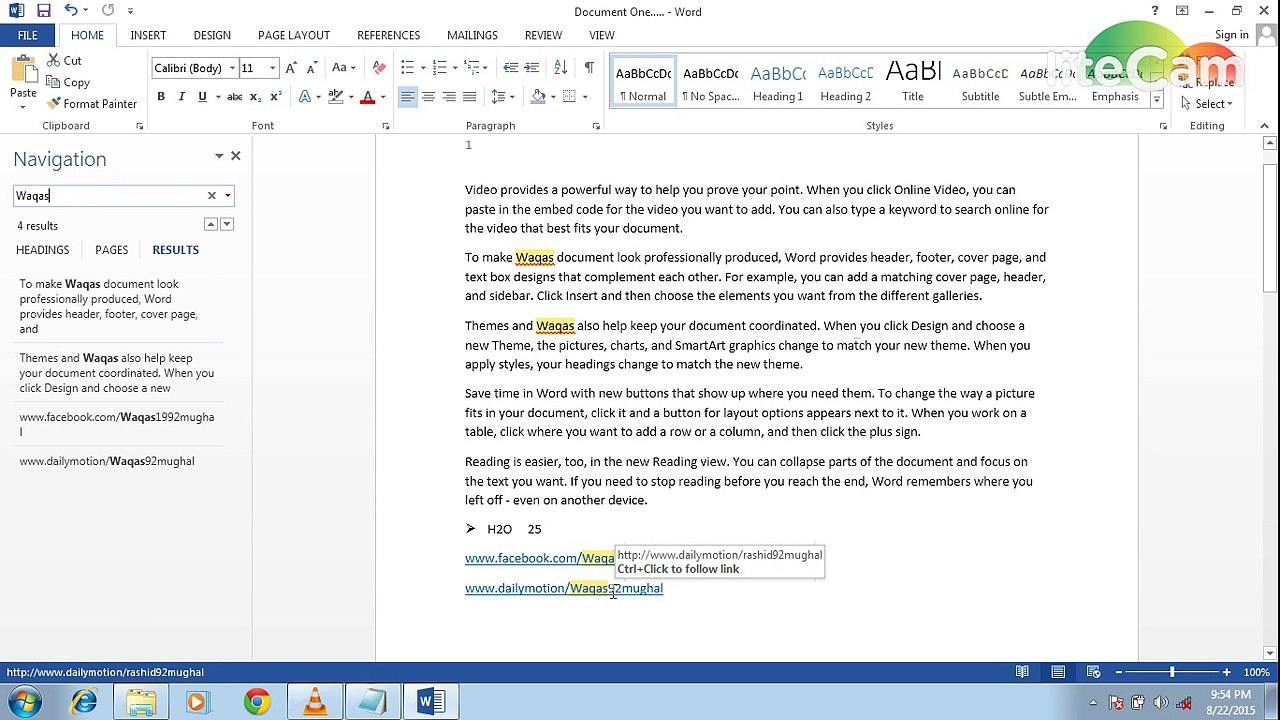Open the Navigation pane task options arrow
The height and width of the screenshot is (720, 1280).
click(219, 156)
